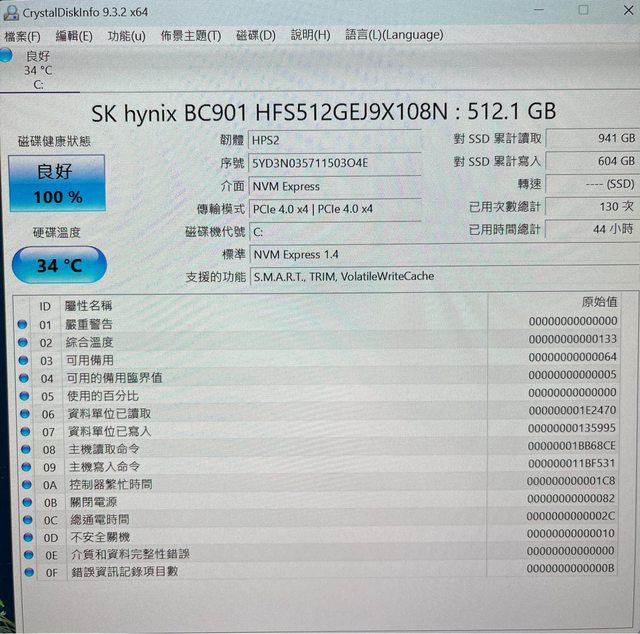Open the 檔案(F) menu

(x=22, y=35)
